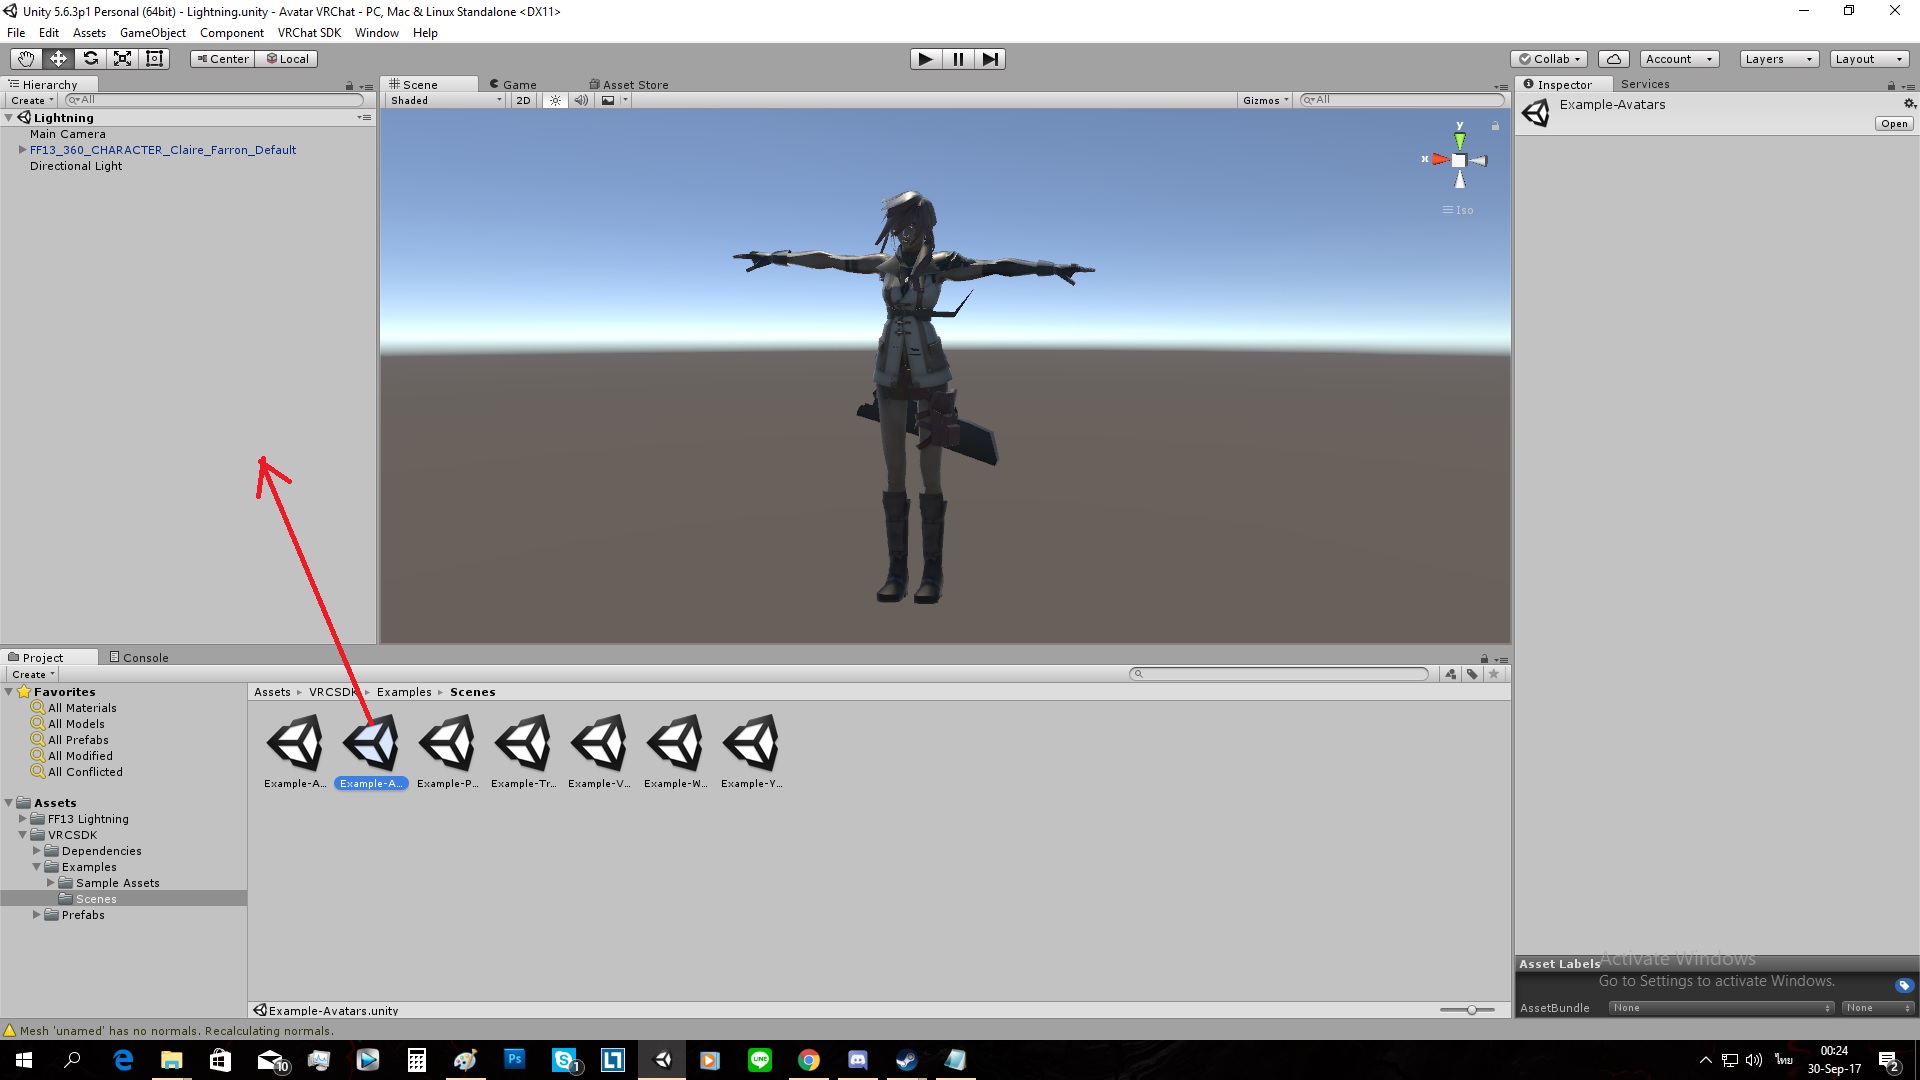This screenshot has height=1080, width=1920.
Task: Click the Step frame button
Action: coord(989,59)
